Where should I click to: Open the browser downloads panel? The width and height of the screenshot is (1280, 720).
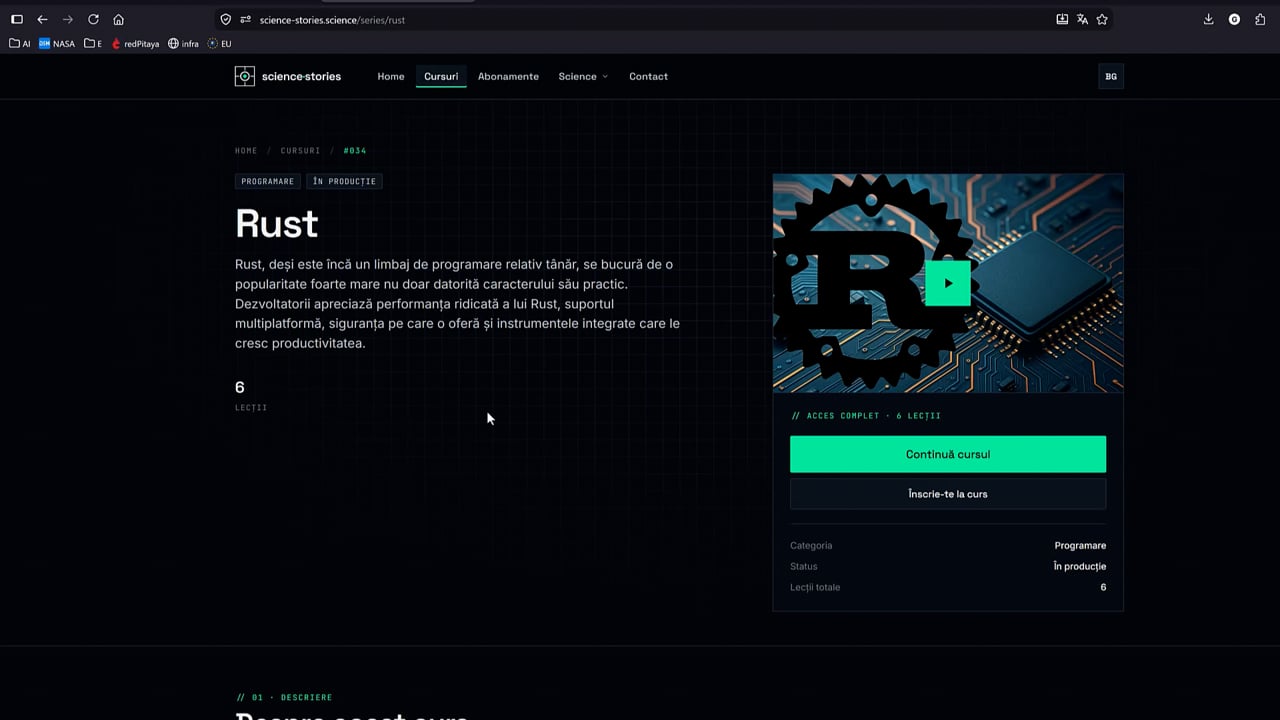pyautogui.click(x=1208, y=19)
